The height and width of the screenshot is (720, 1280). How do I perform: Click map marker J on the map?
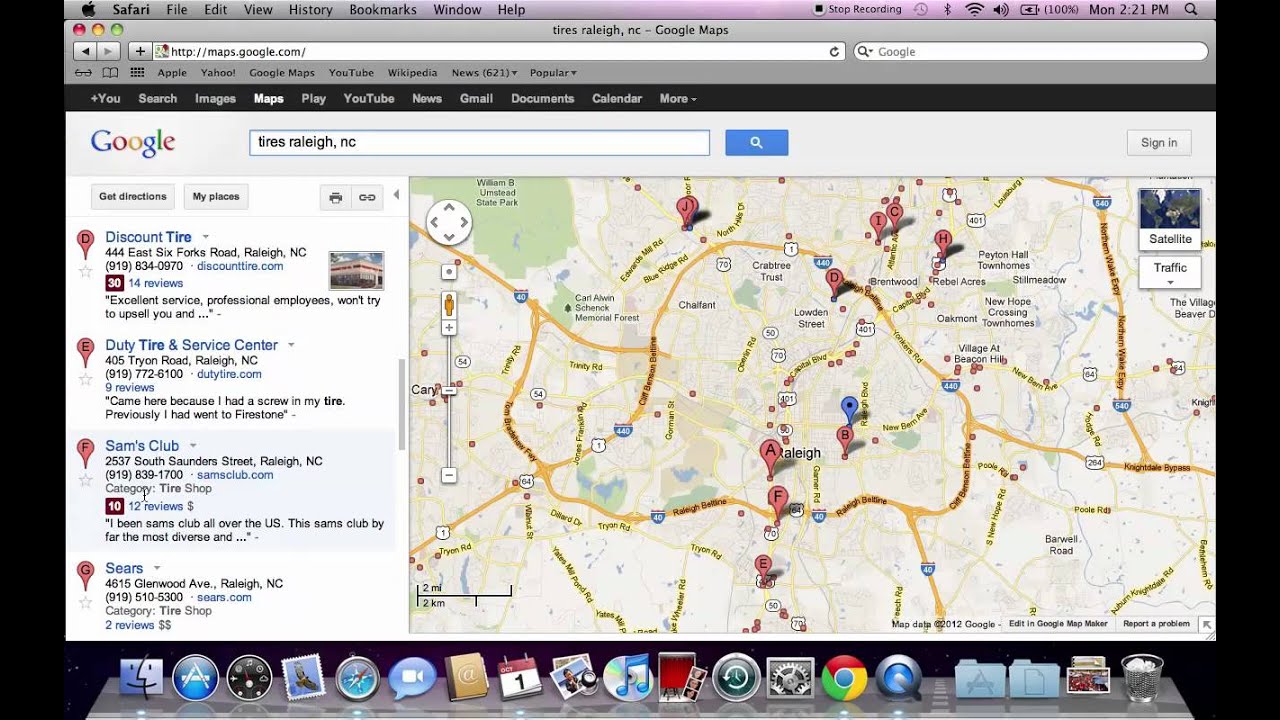coord(686,212)
